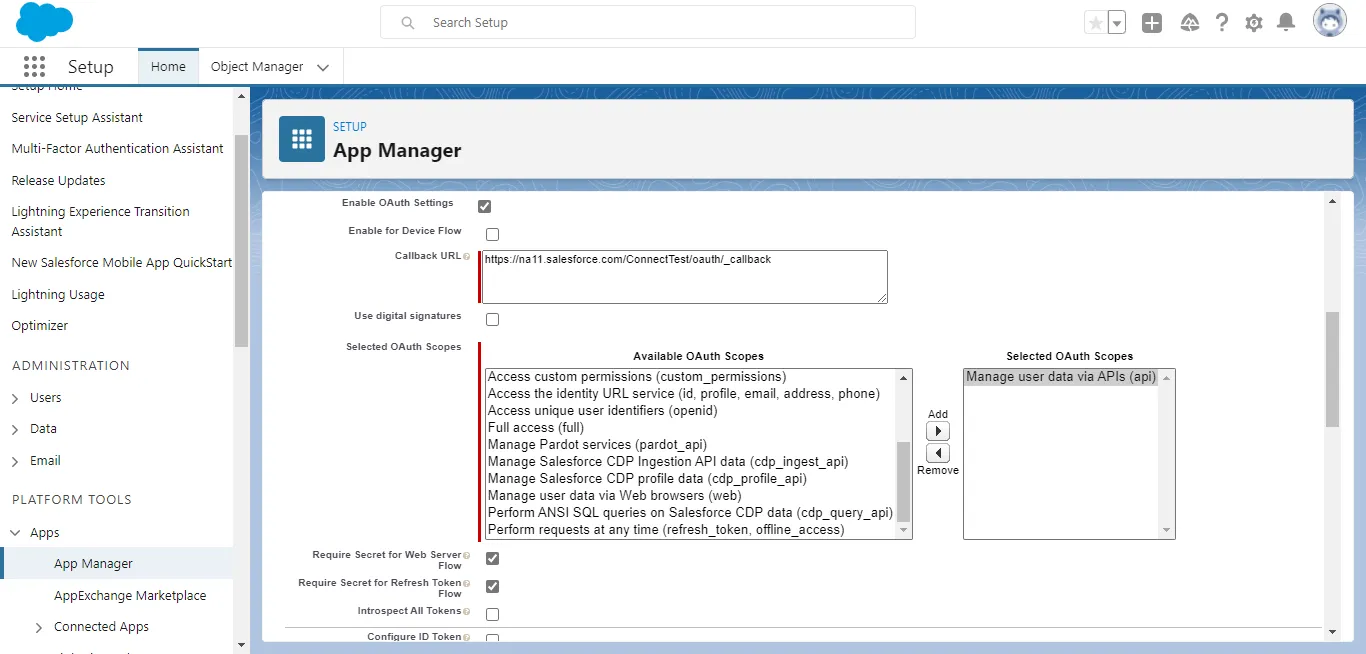Open New Salesforce Mobile App QuickStart

point(122,262)
